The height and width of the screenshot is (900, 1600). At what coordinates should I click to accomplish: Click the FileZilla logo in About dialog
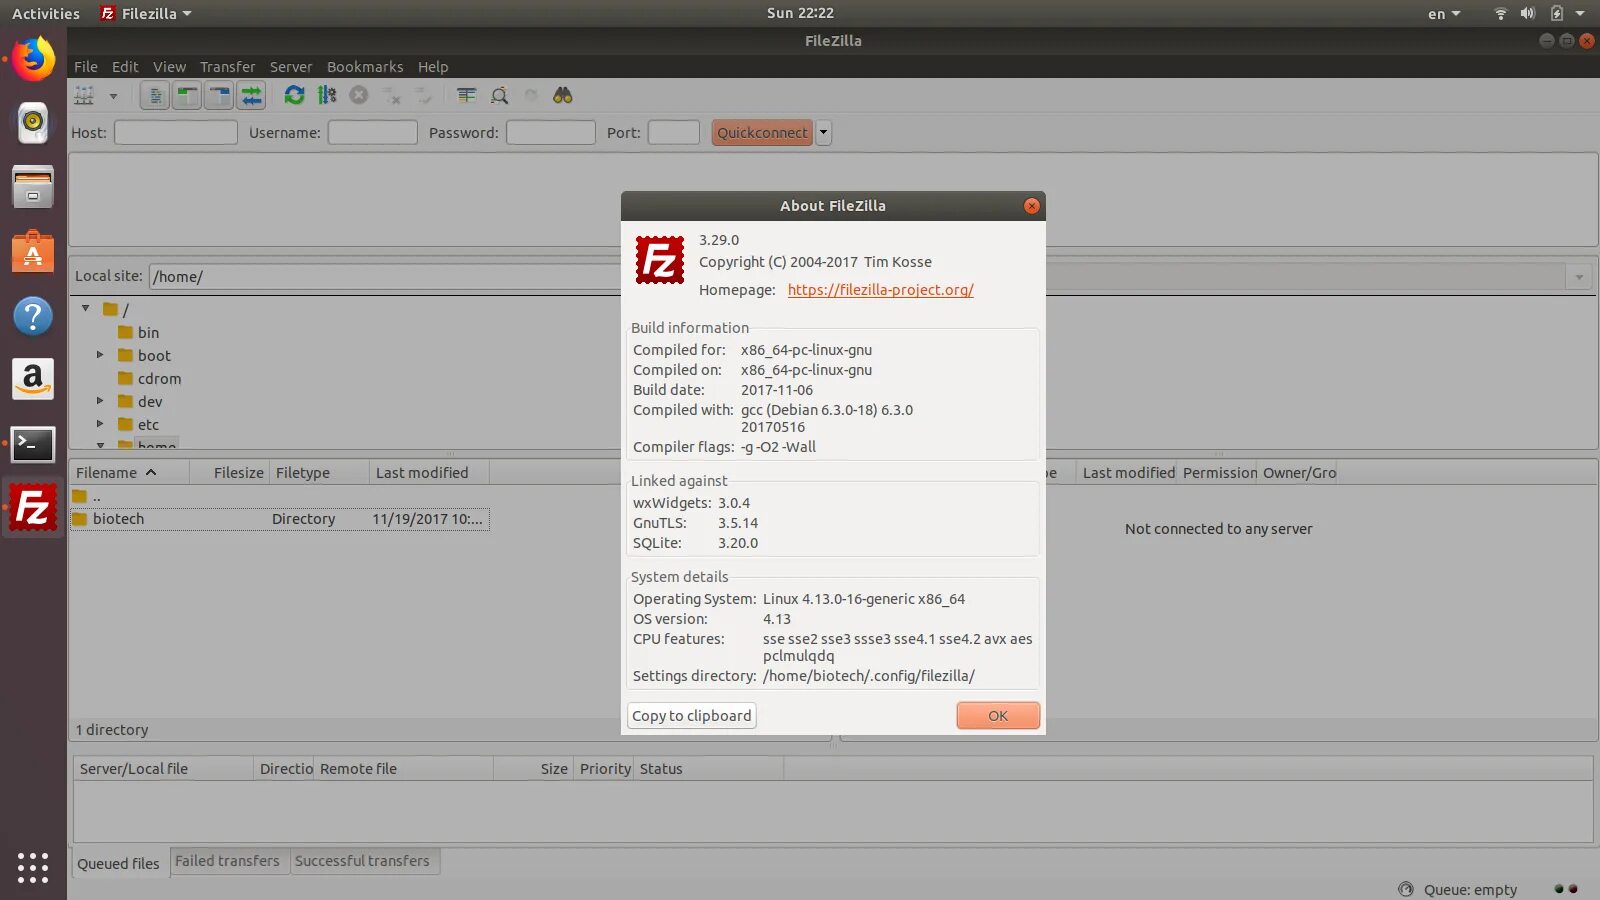coord(660,260)
